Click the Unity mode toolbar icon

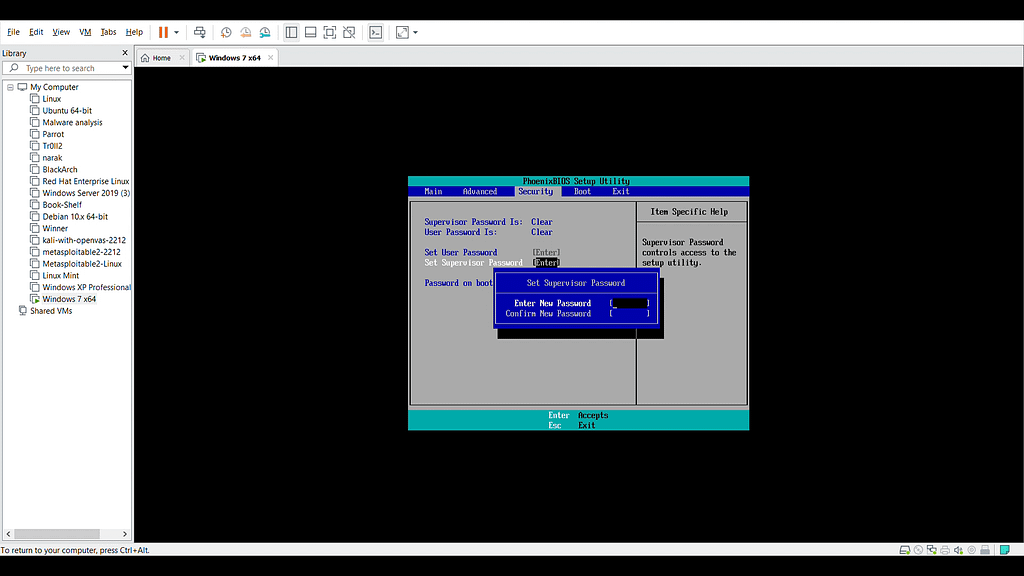pyautogui.click(x=349, y=32)
